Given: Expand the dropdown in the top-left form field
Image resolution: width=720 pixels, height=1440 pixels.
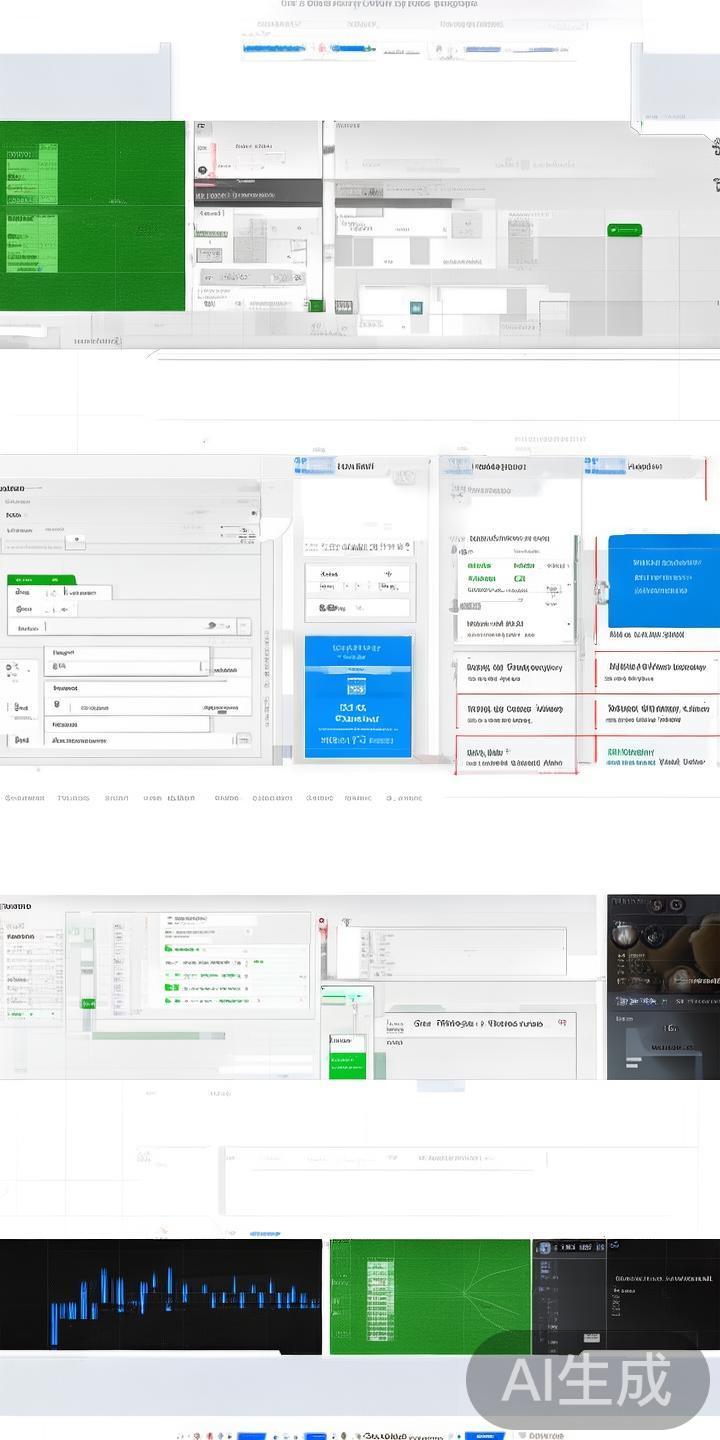Looking at the screenshot, I should pos(74,540).
